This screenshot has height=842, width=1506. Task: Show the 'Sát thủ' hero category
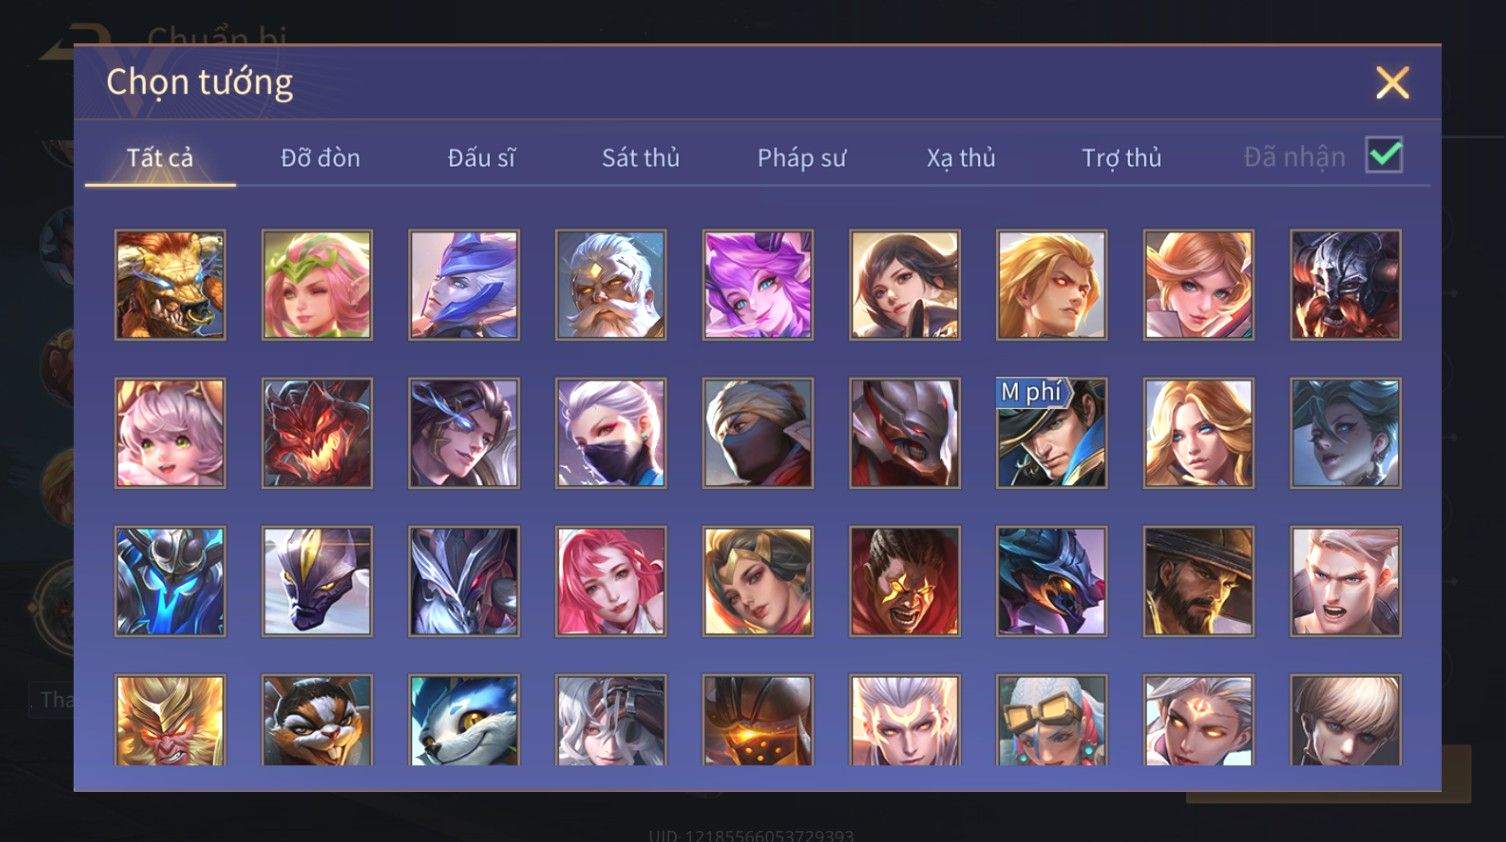(x=640, y=158)
